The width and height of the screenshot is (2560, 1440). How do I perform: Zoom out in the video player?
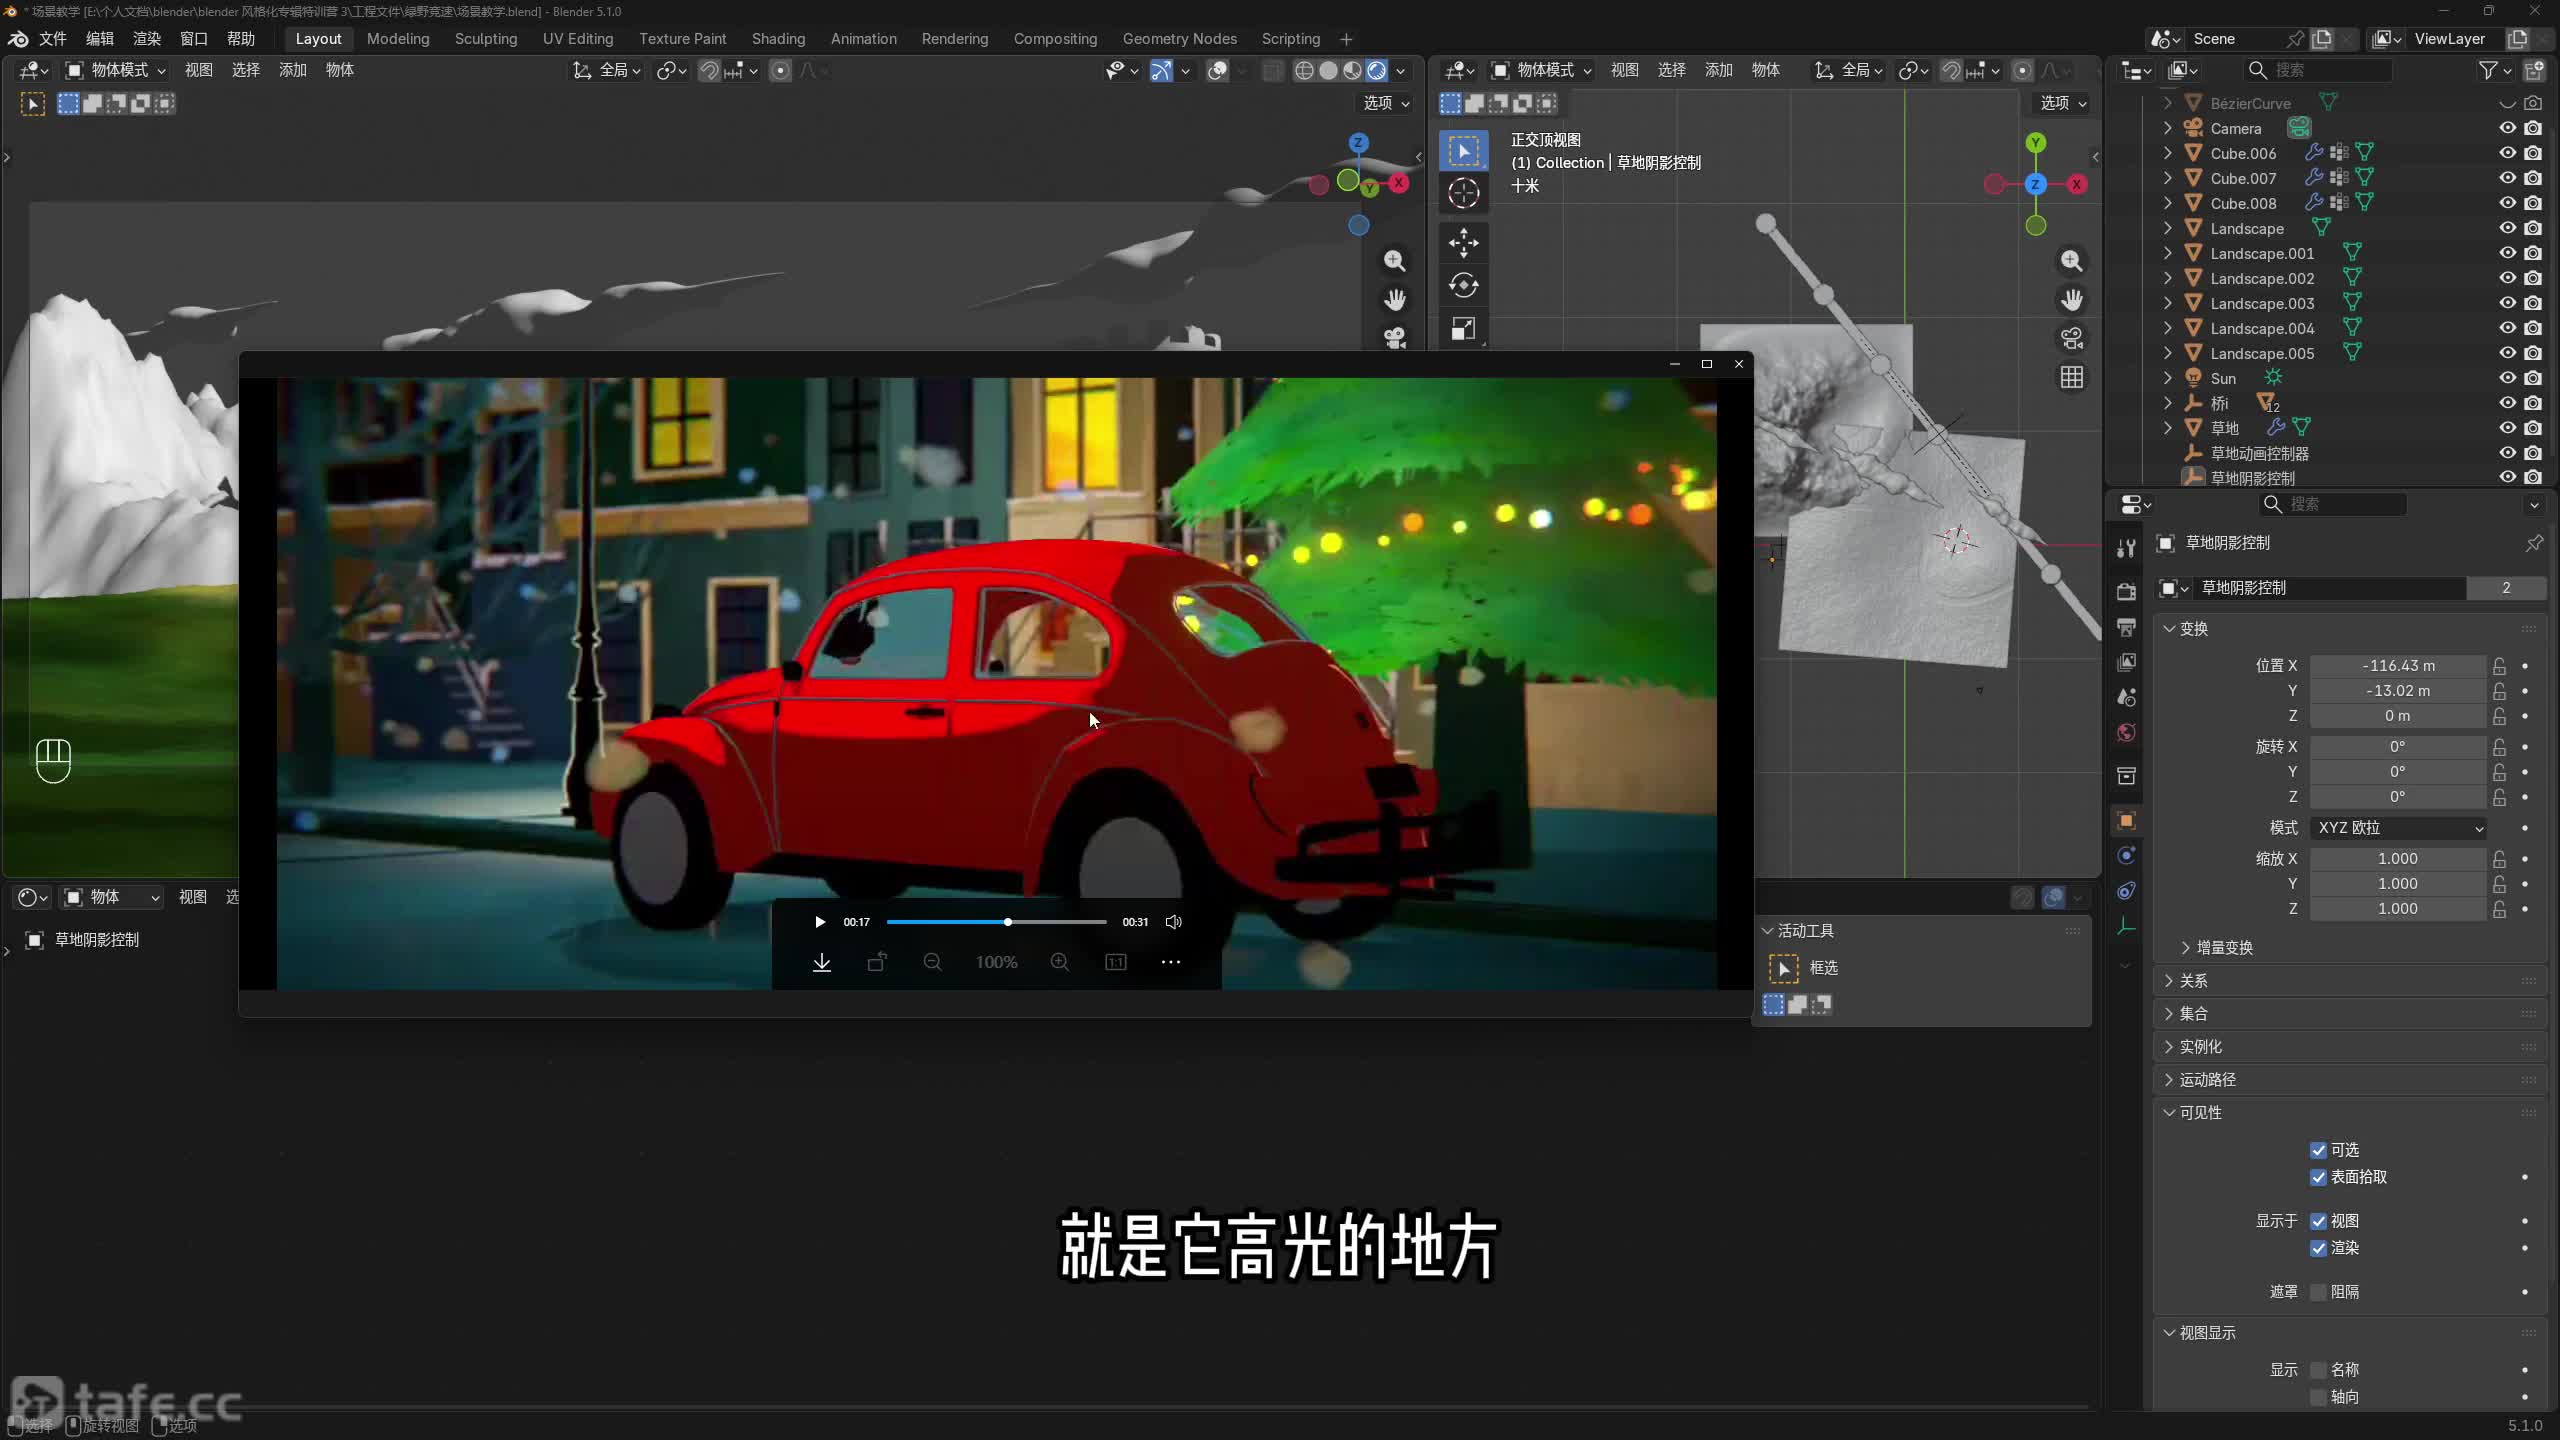pos(932,962)
